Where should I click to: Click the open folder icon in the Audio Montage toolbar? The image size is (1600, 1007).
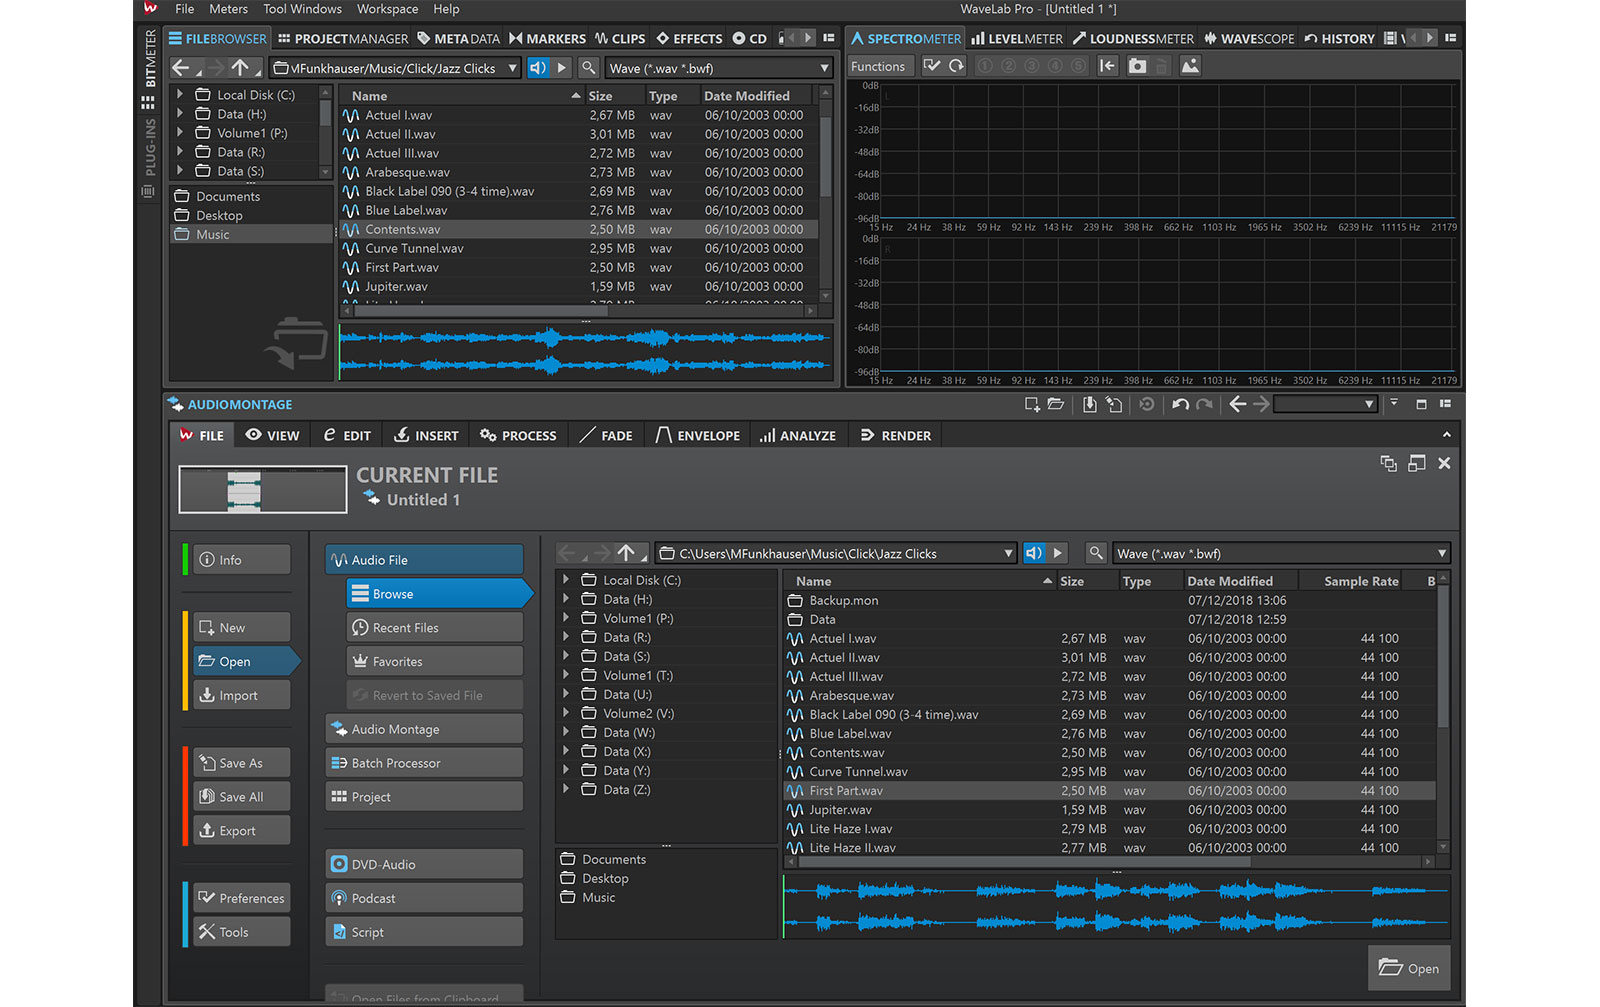click(x=1055, y=404)
